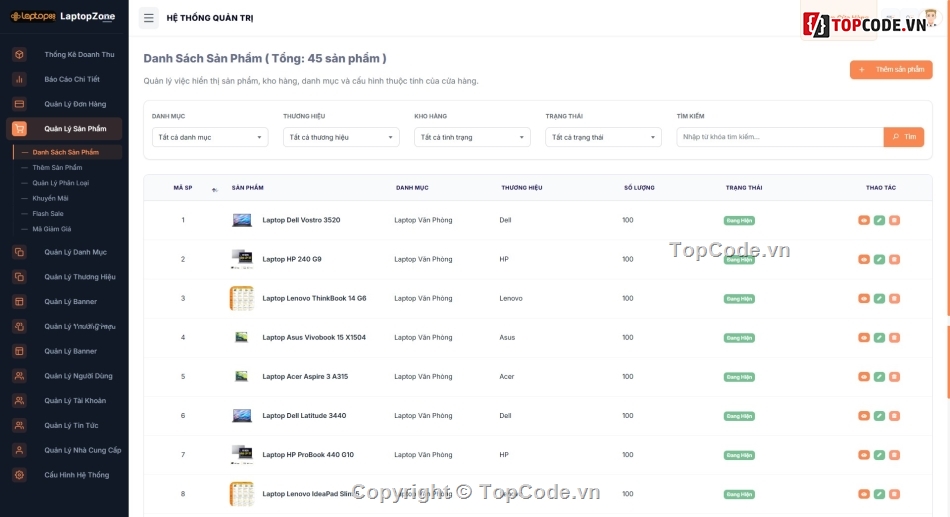Click the Quản Lý Tài Khoản icon
This screenshot has width=950, height=517.
19,401
